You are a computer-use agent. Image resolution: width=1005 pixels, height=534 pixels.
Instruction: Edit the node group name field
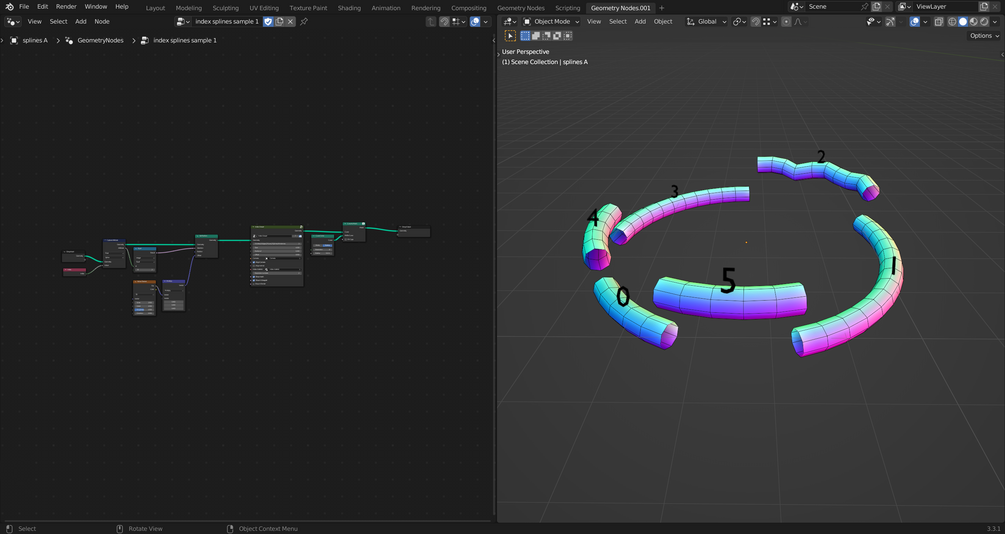(x=227, y=22)
